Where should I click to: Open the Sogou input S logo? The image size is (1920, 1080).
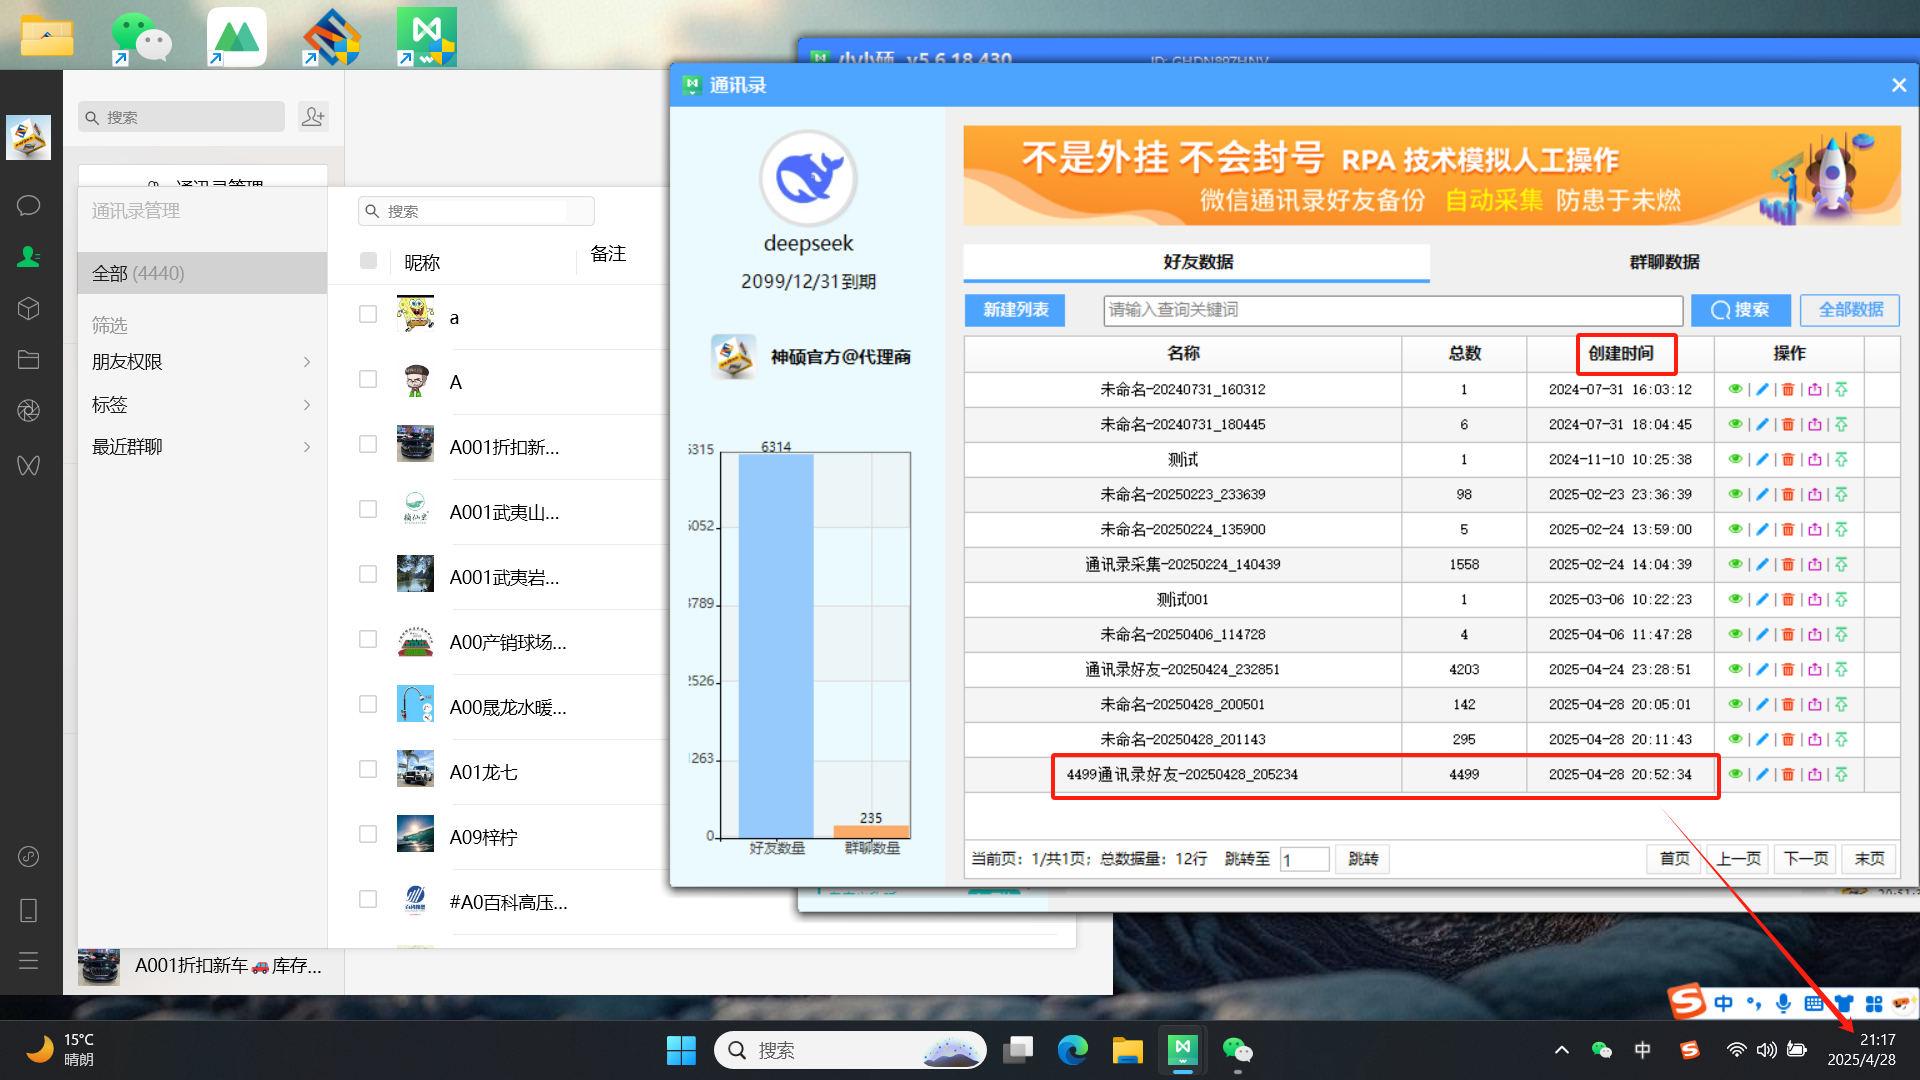(x=1687, y=1000)
